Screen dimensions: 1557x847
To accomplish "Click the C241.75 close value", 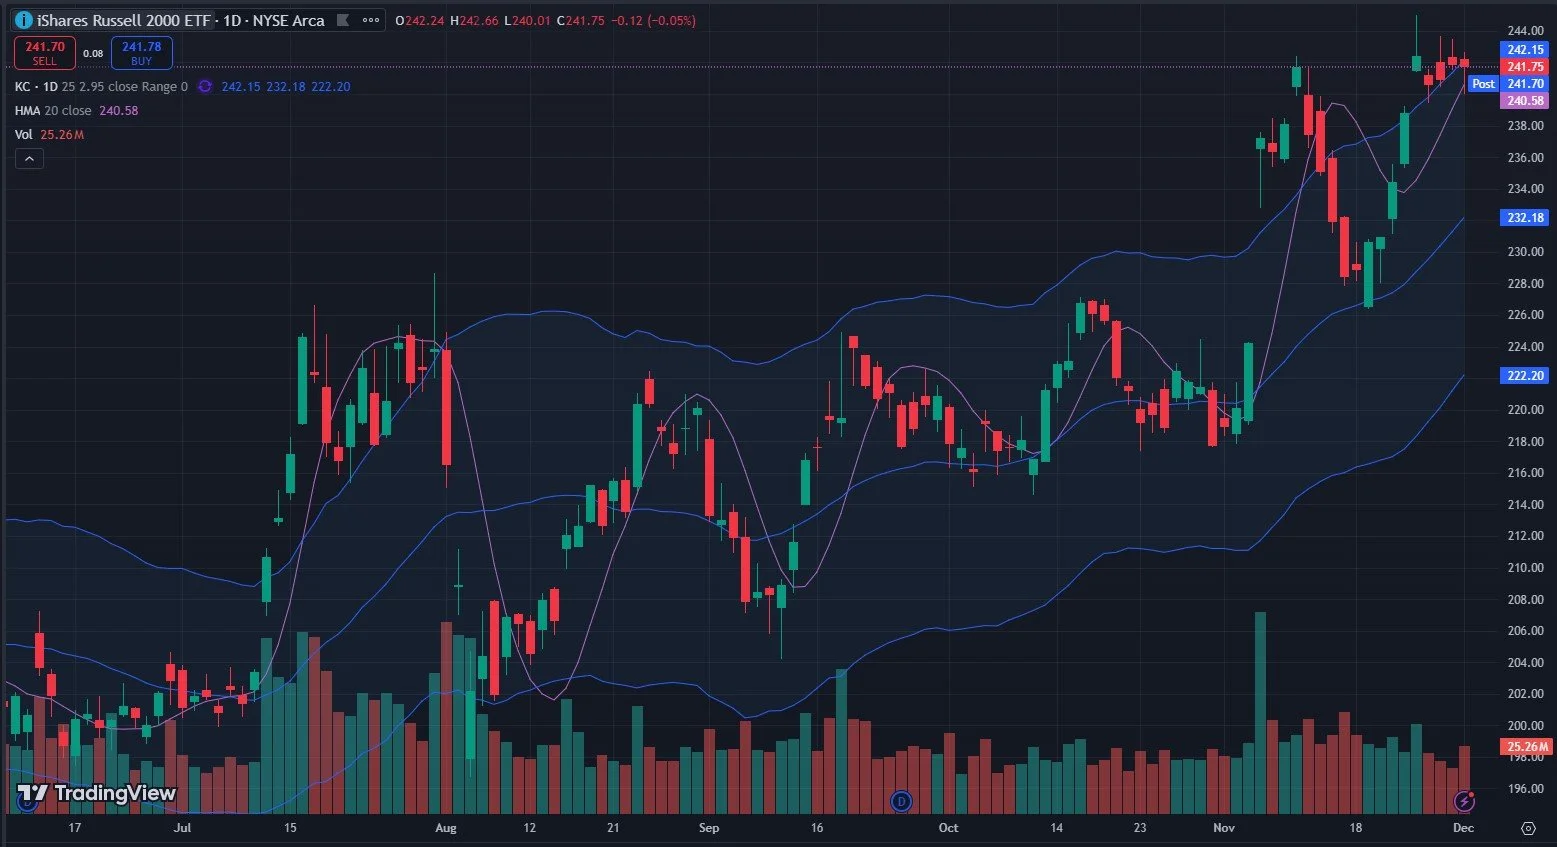I will 581,20.
